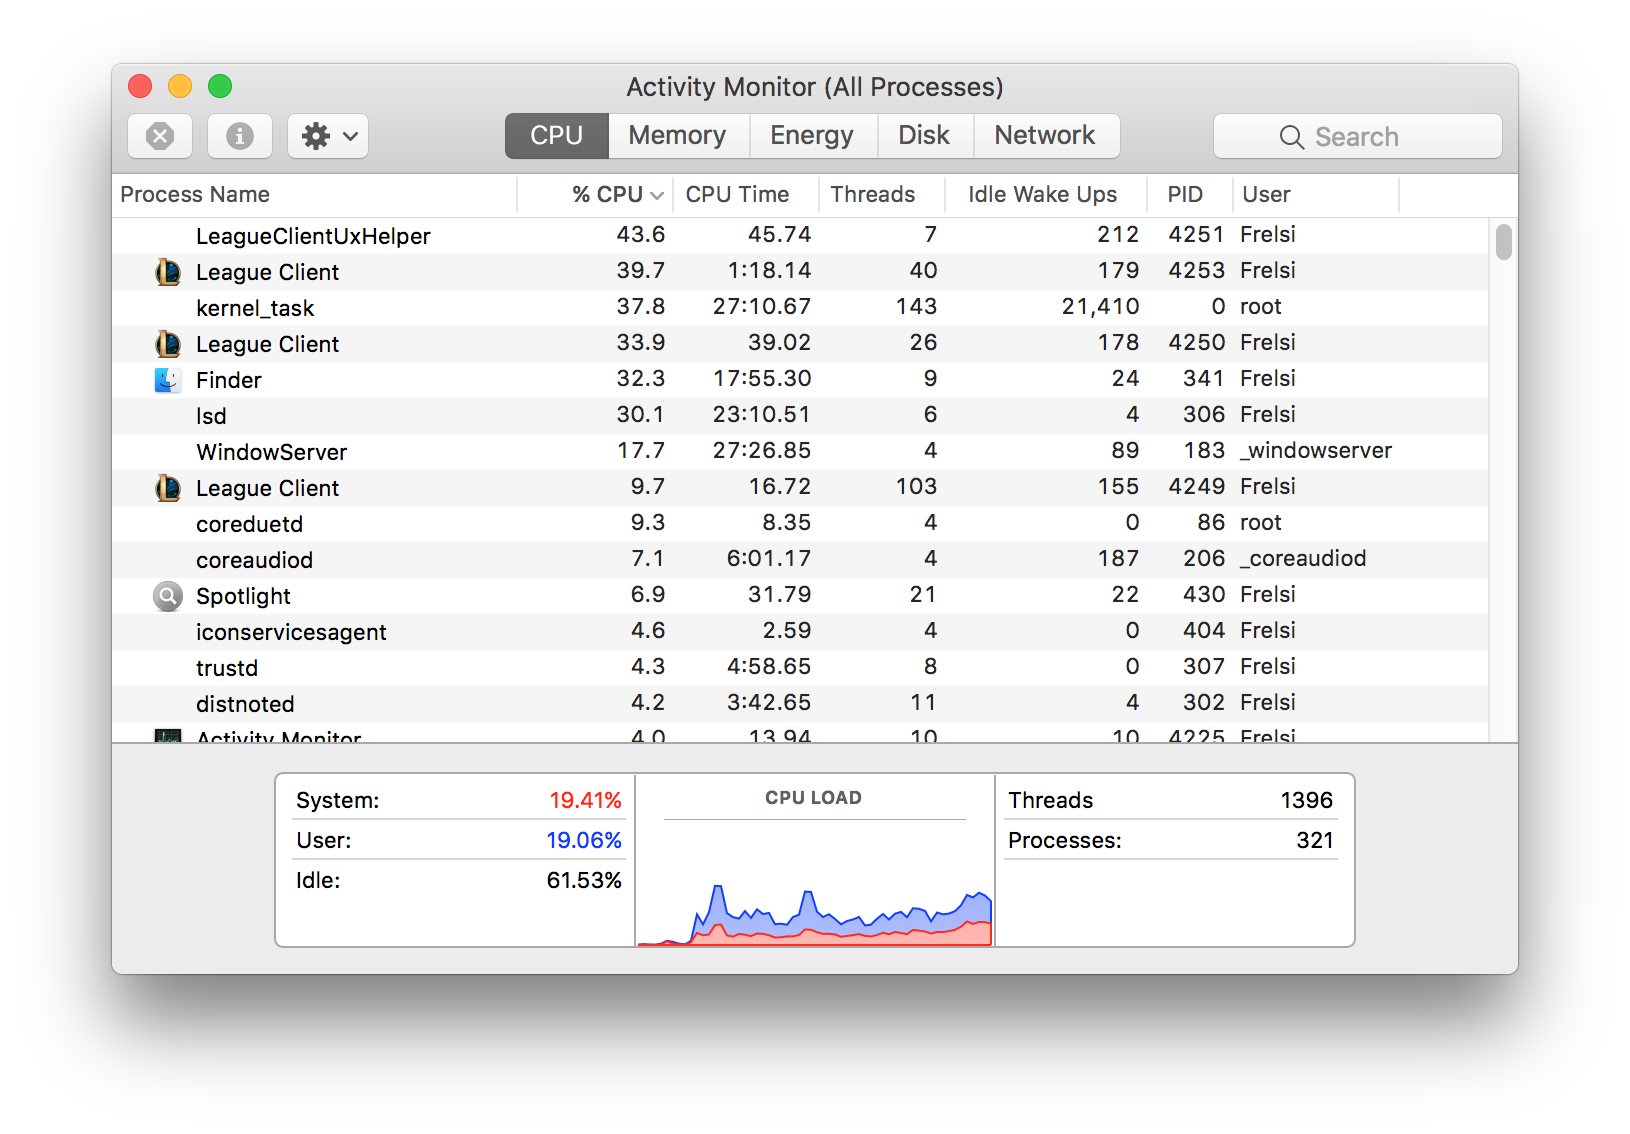This screenshot has width=1630, height=1134.
Task: Click the League Client icon, PID 4250
Action: [x=168, y=344]
